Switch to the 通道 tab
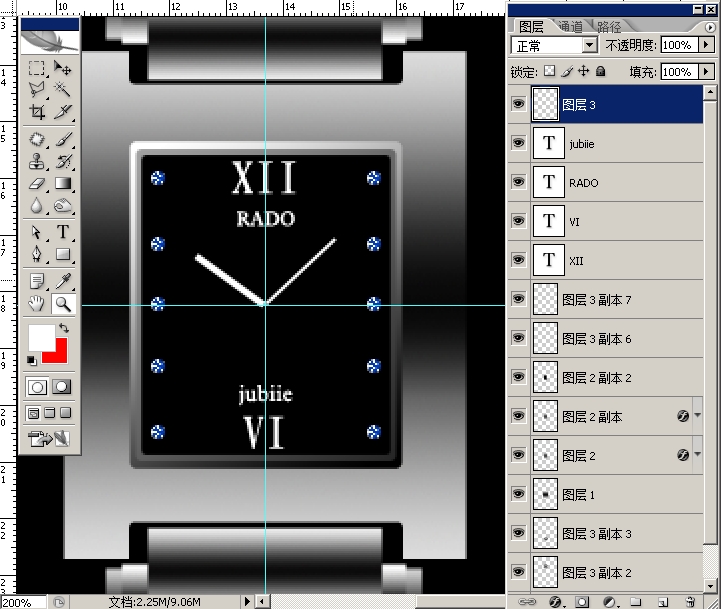Viewport: 721px width, 609px height. click(571, 27)
